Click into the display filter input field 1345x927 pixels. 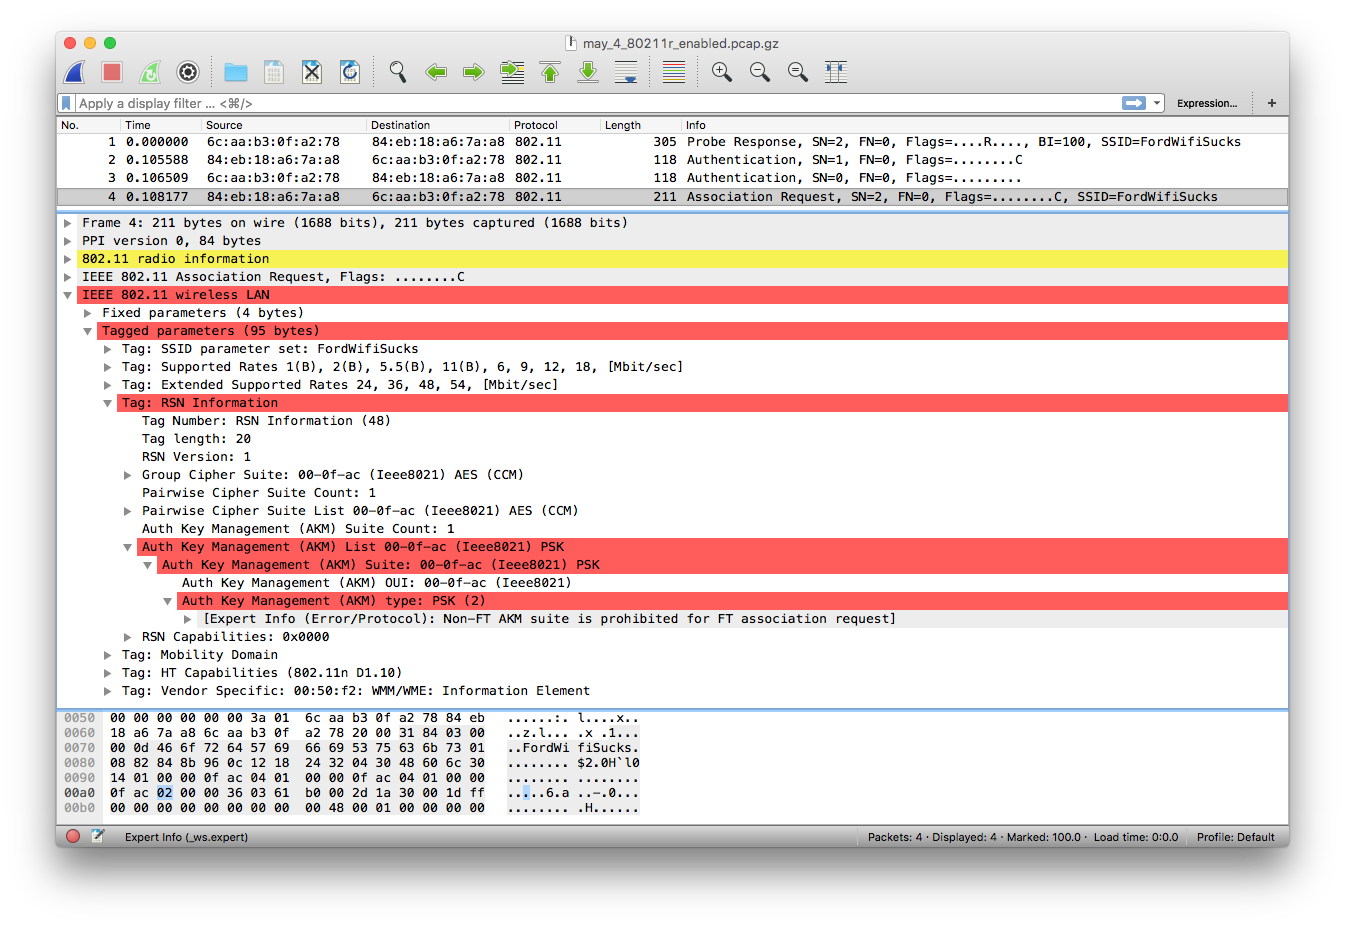coord(590,103)
